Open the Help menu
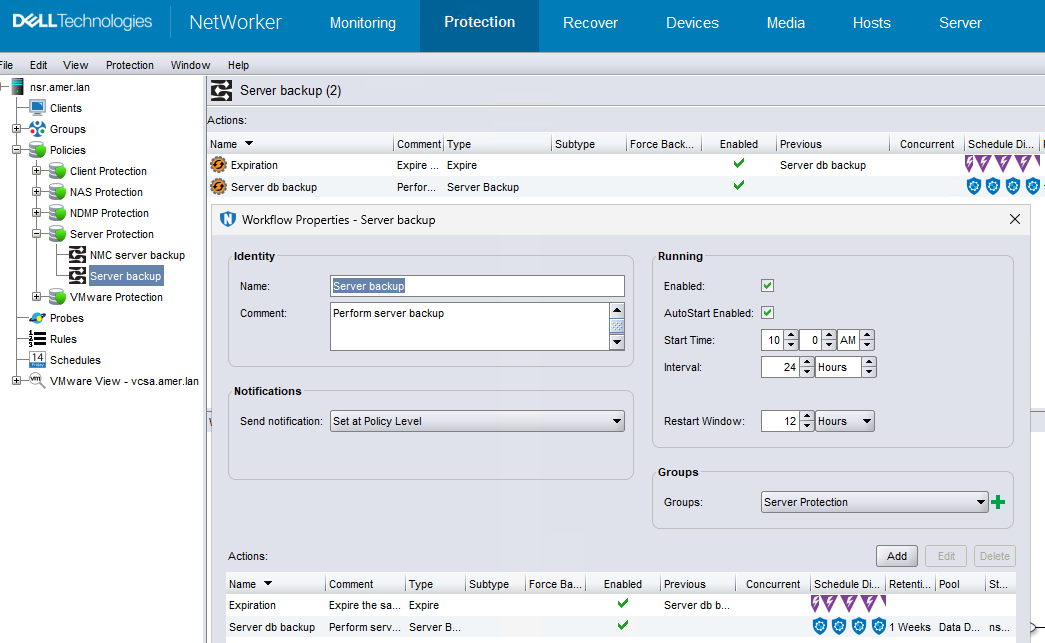Screen dimensions: 1045x643 coord(238,65)
